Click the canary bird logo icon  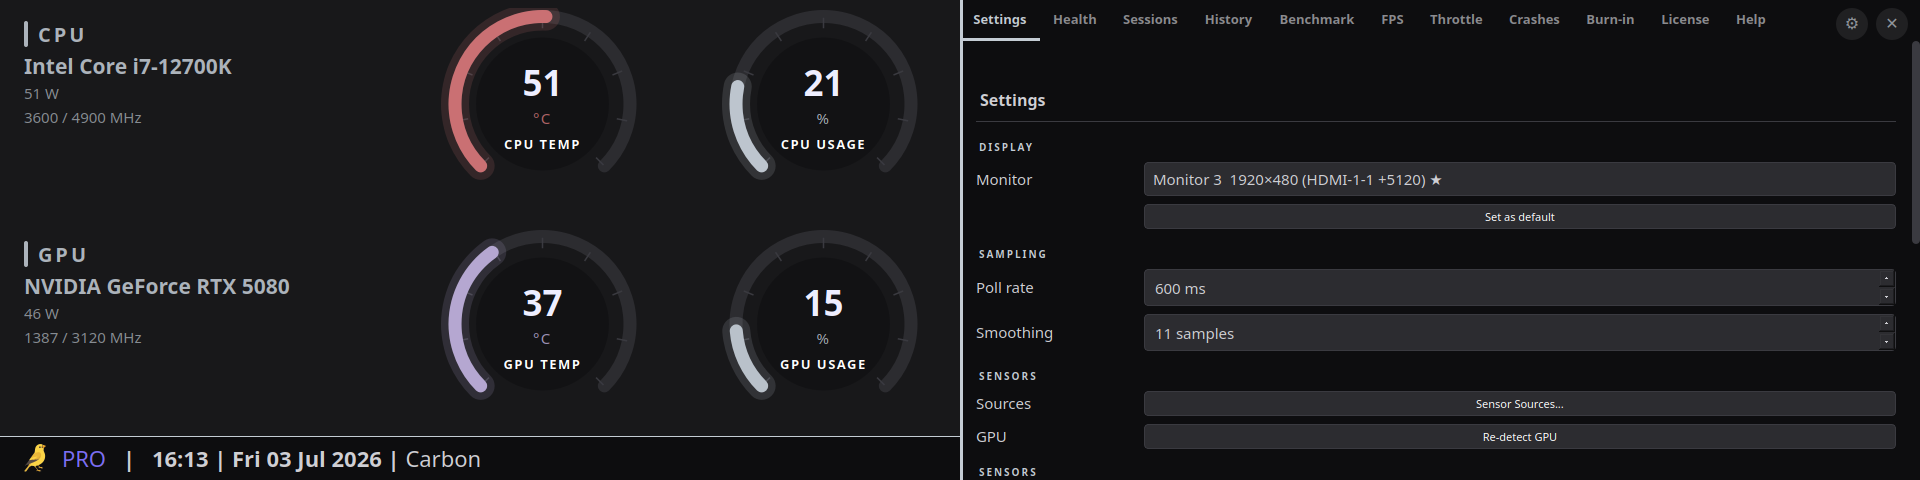36,458
